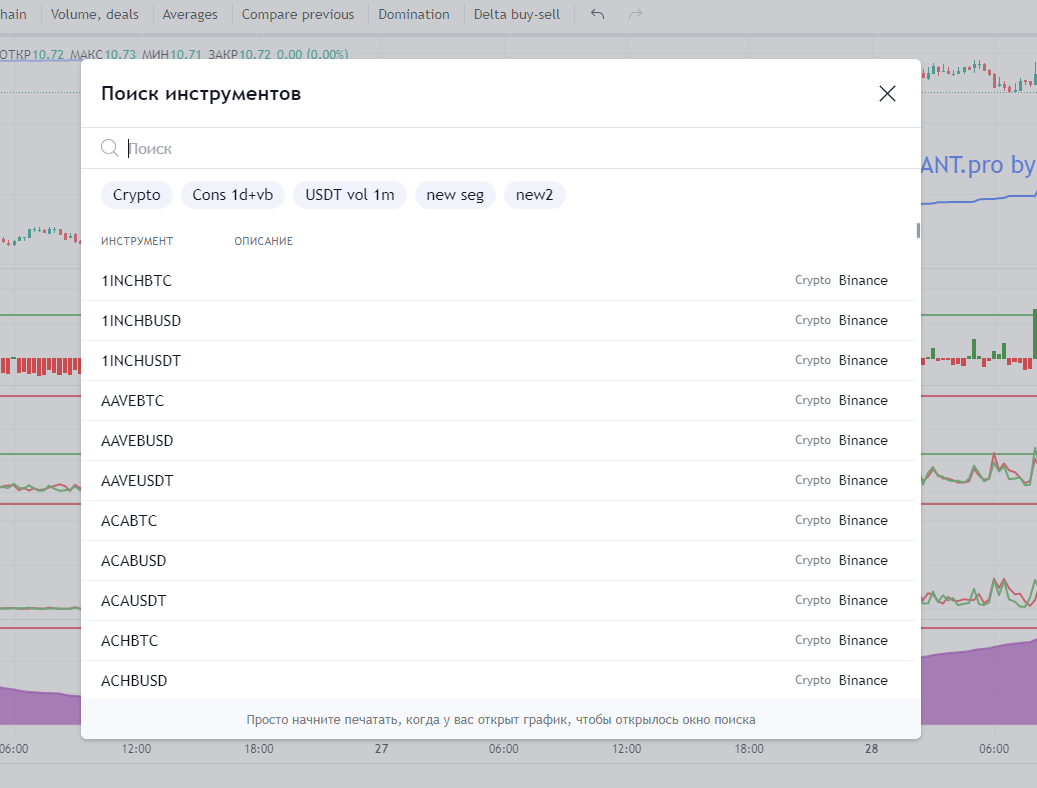Click Compare previous in the toolbar

[x=298, y=15]
